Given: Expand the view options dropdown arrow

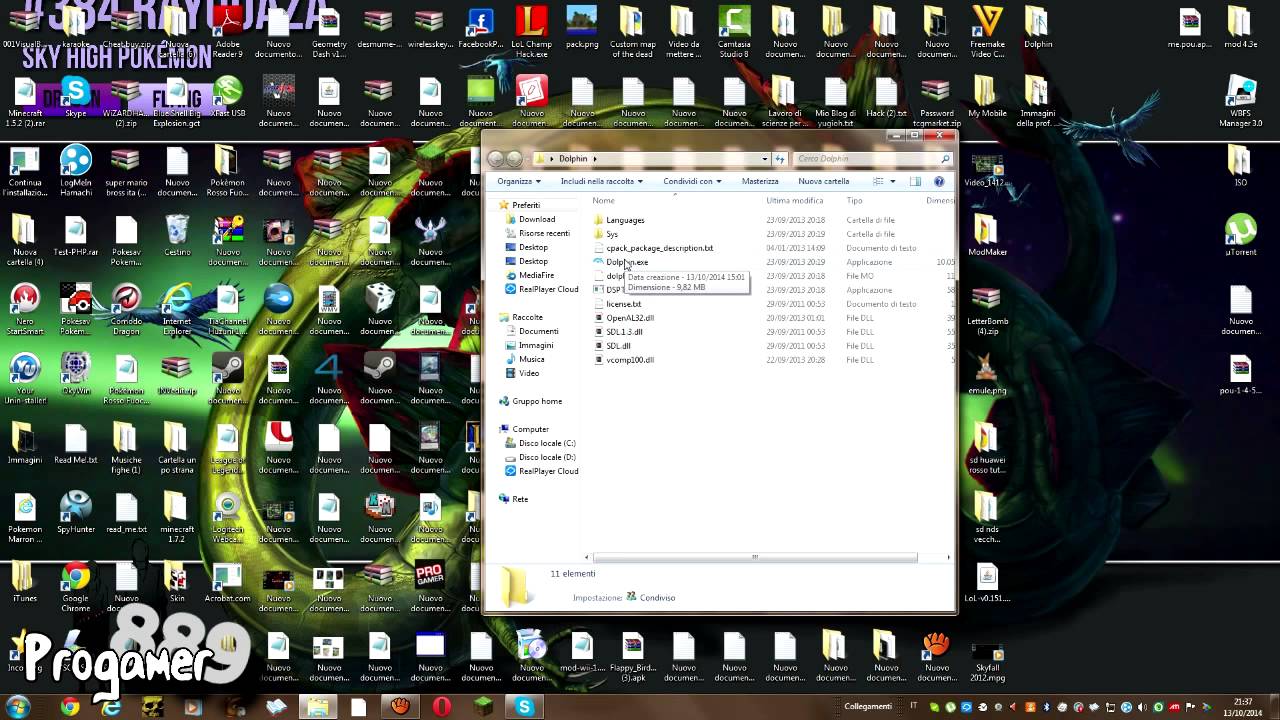Looking at the screenshot, I should coord(892,181).
